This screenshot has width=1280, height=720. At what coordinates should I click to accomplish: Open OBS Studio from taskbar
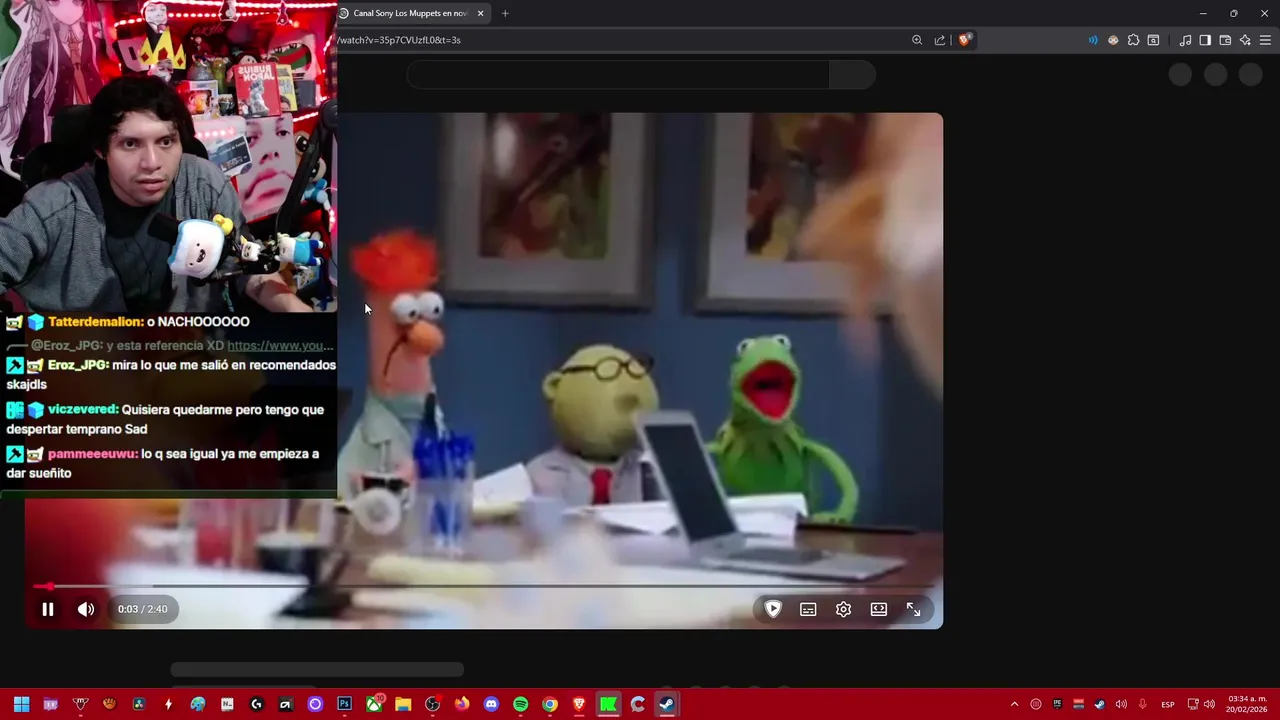coord(433,704)
